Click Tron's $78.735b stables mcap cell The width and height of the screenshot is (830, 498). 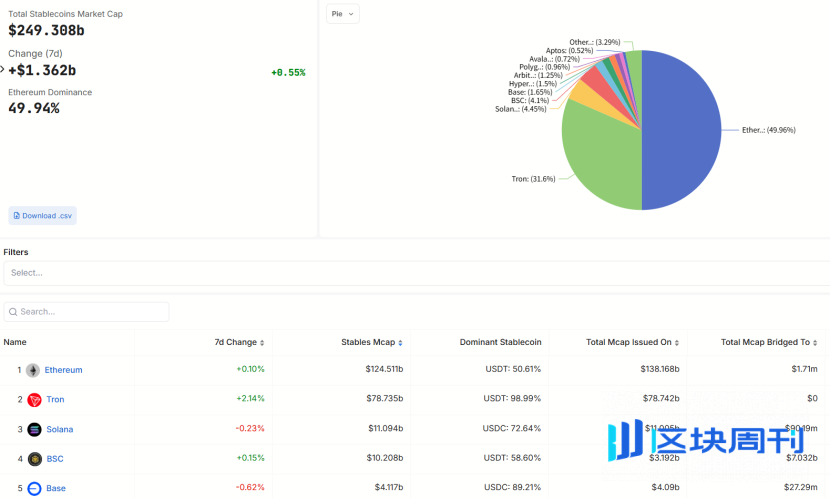[385, 399]
